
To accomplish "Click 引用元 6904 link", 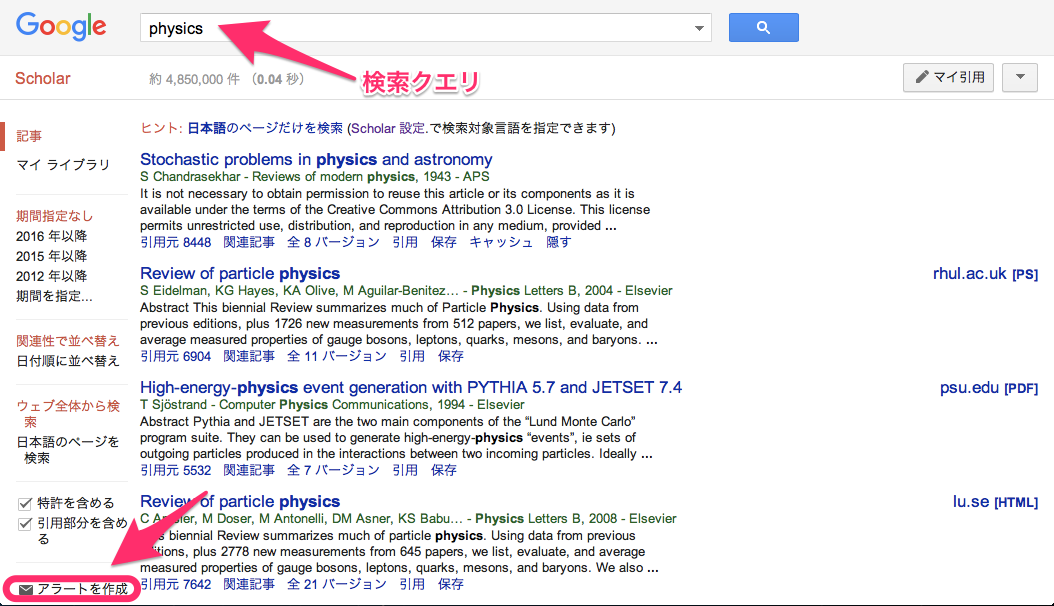I will click(175, 357).
